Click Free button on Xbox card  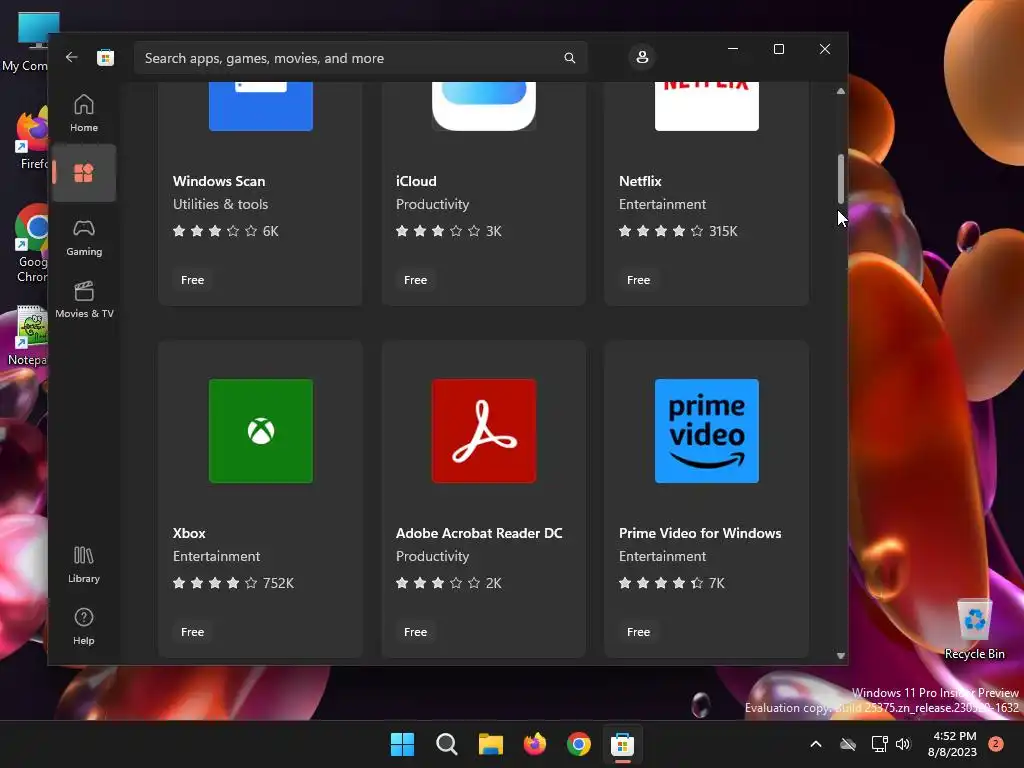[x=192, y=632]
